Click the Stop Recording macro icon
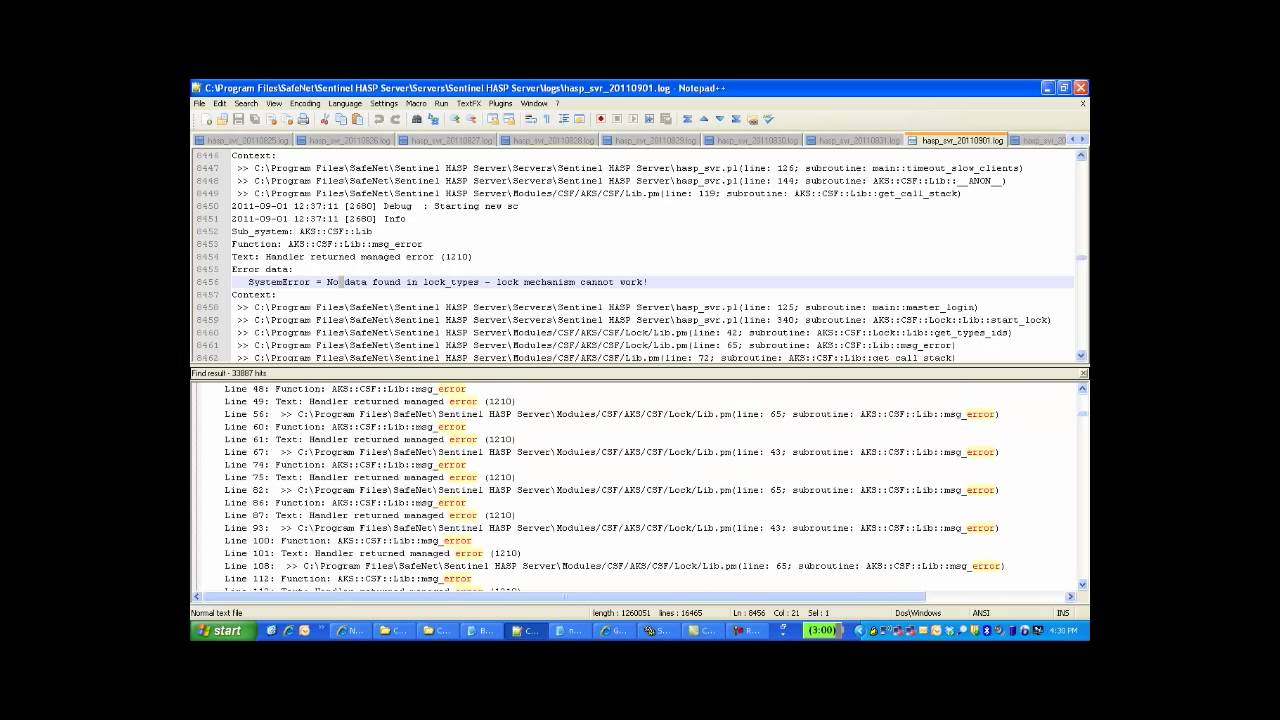 click(617, 119)
